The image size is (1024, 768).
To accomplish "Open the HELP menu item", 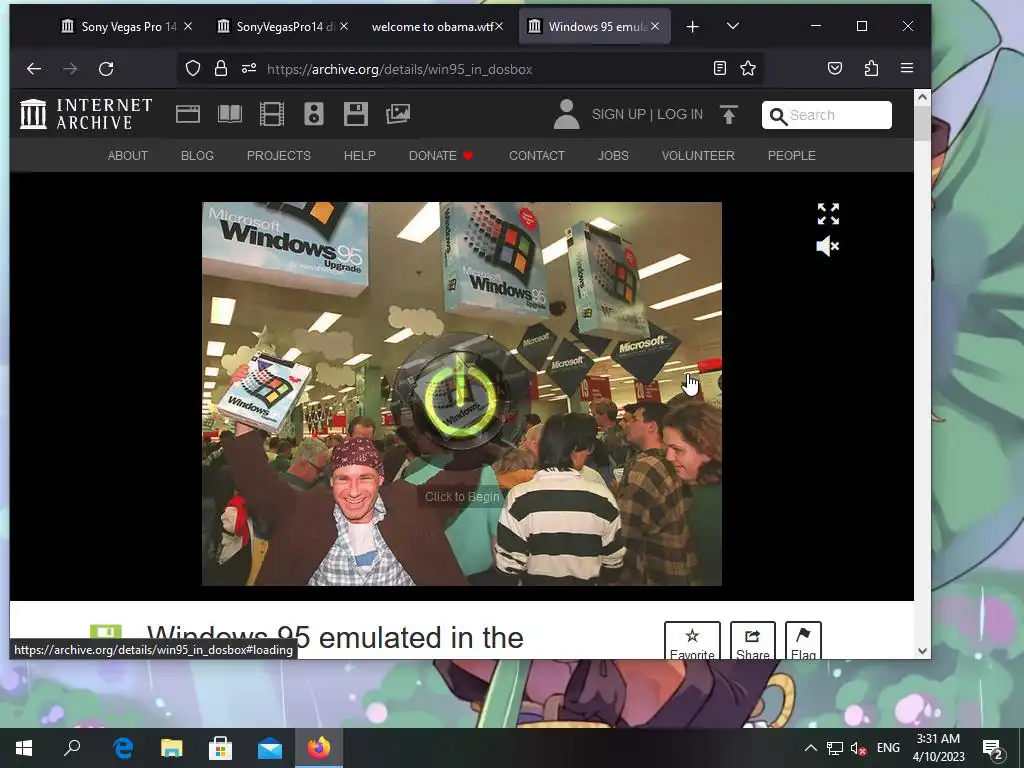I will pos(360,156).
